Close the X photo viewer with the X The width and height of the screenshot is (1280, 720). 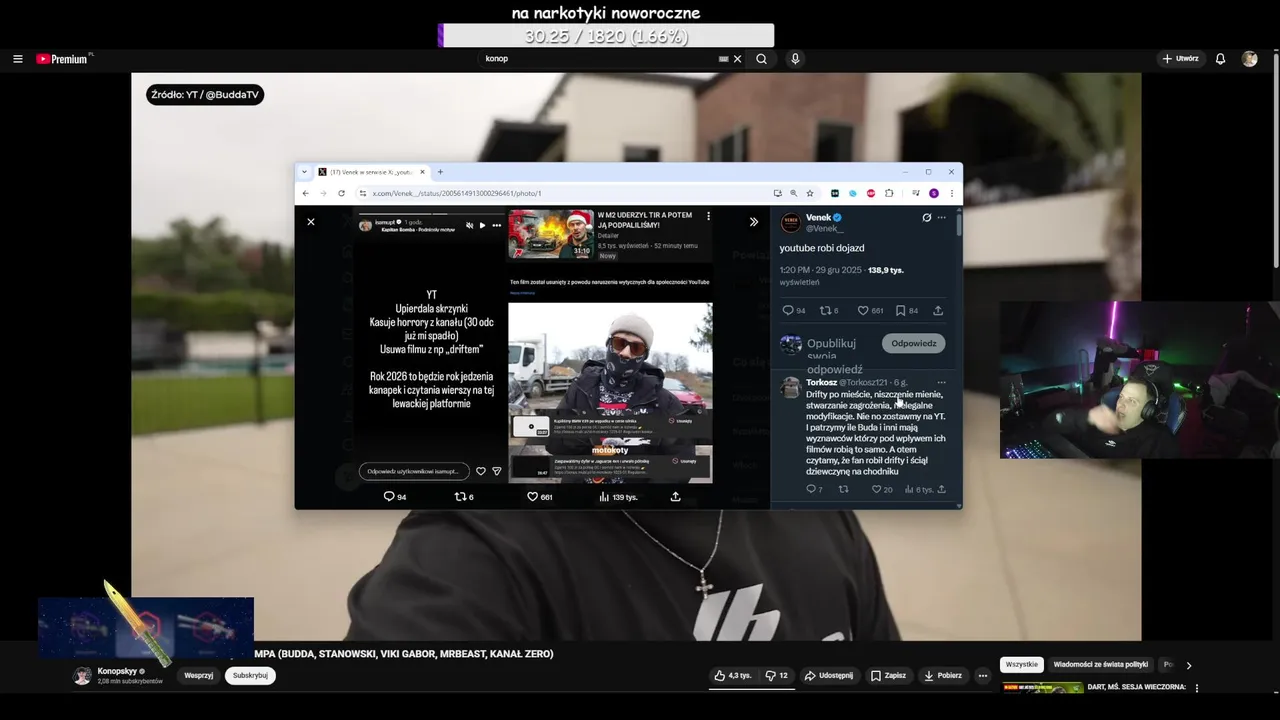(311, 222)
